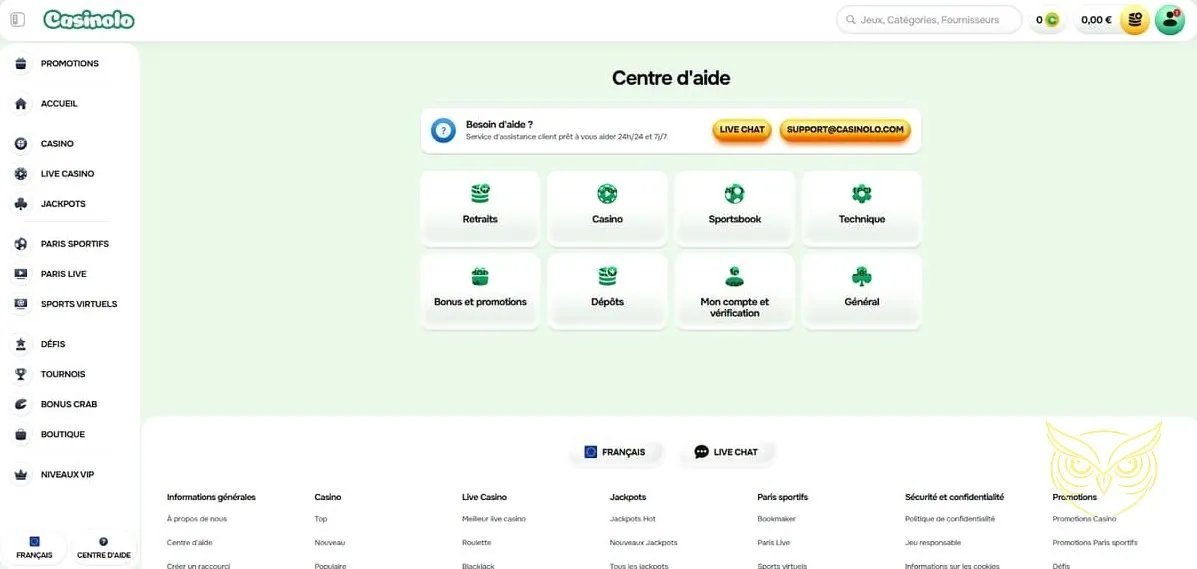Click the coins balance icon
This screenshot has width=1197, height=569.
click(x=1048, y=20)
